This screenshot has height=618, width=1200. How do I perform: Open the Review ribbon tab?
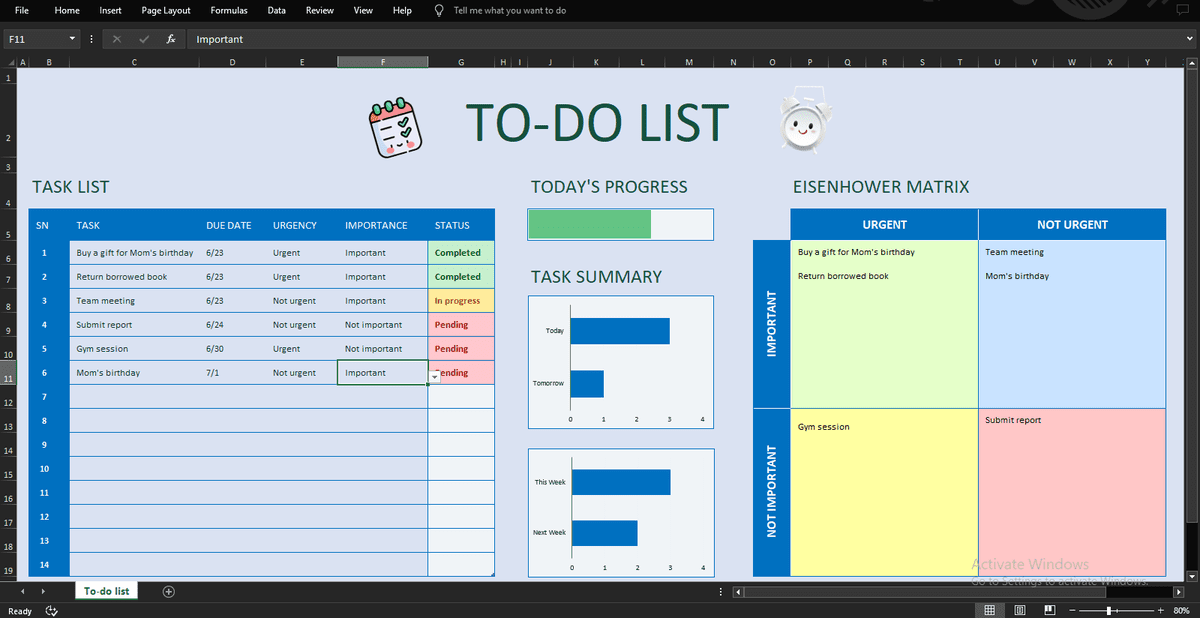[x=319, y=11]
